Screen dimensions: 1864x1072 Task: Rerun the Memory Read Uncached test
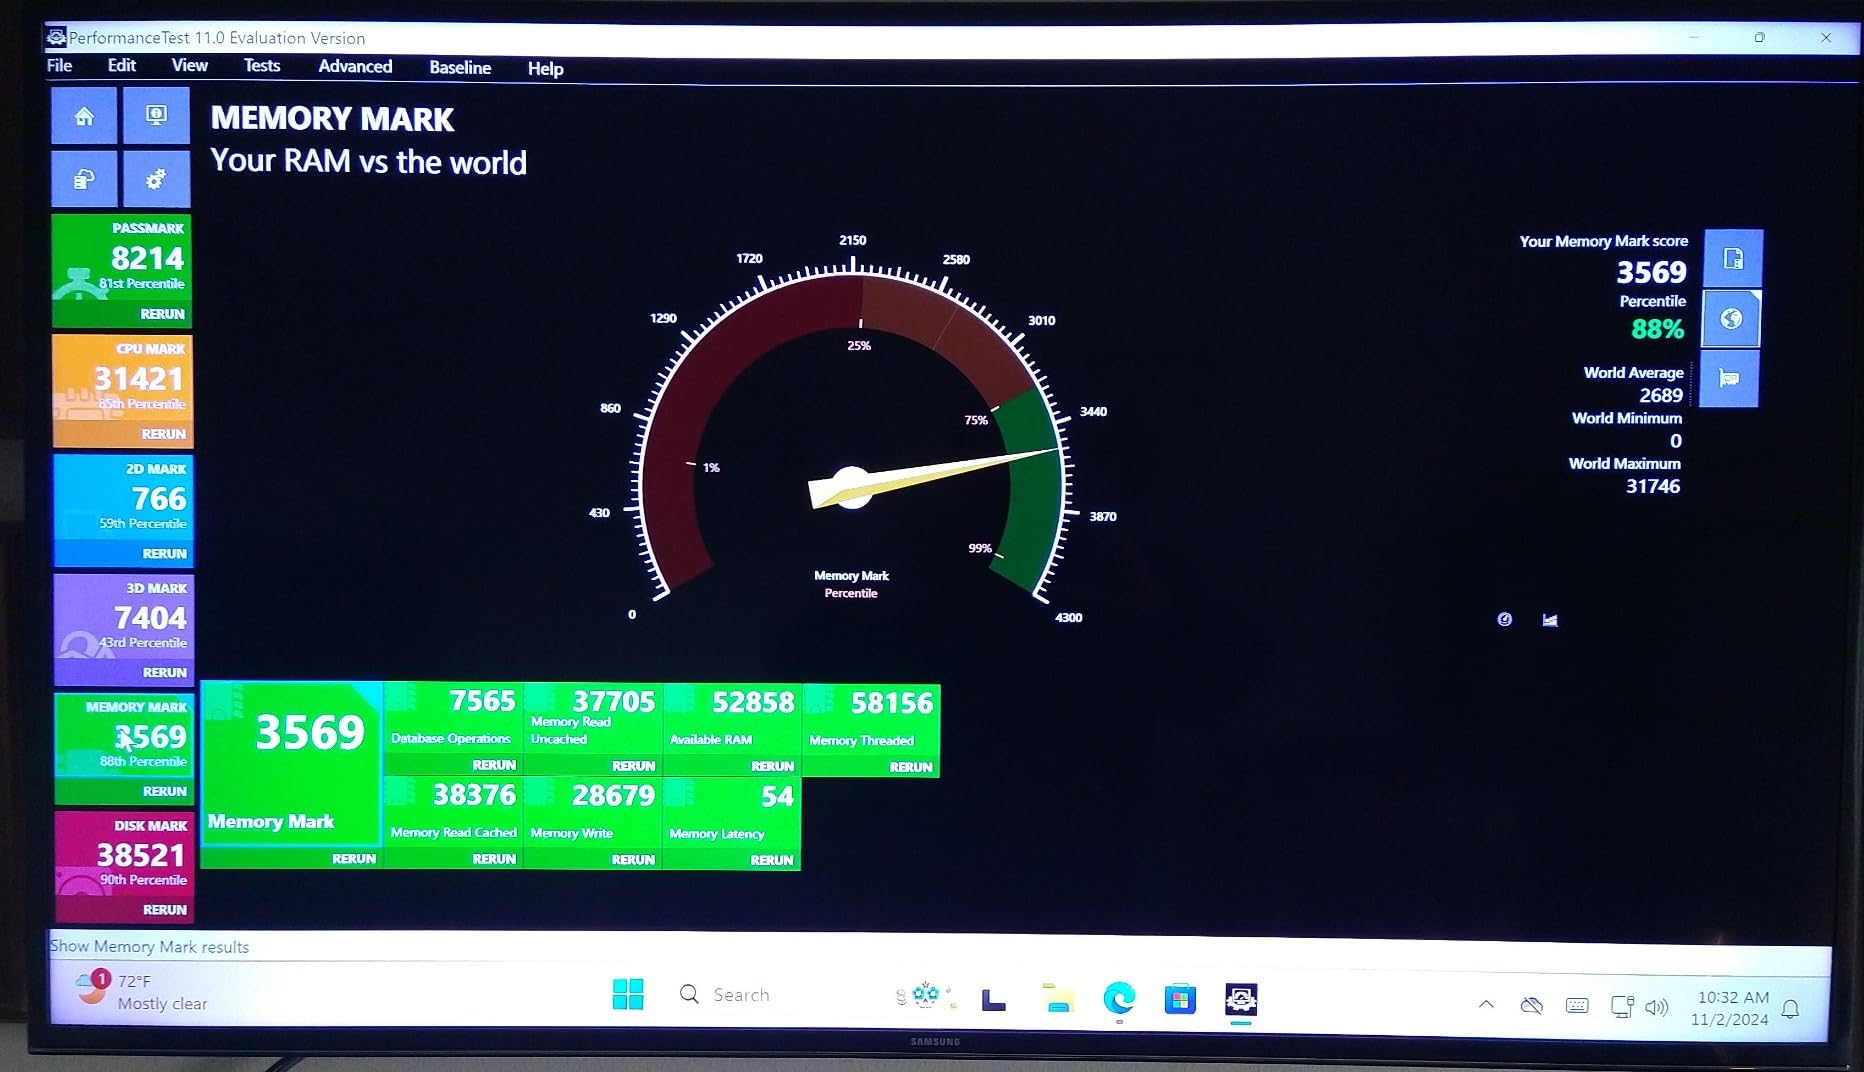[x=633, y=766]
